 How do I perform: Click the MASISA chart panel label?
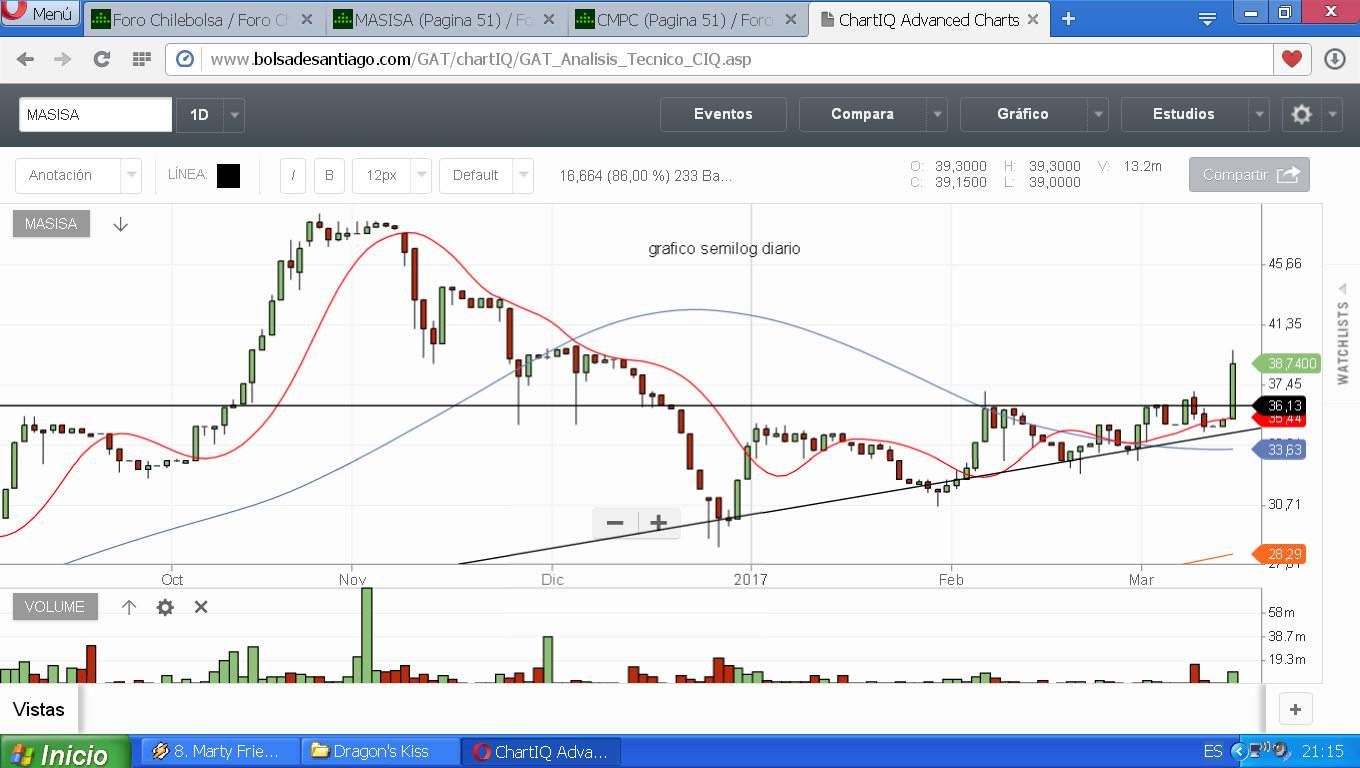(x=51, y=224)
